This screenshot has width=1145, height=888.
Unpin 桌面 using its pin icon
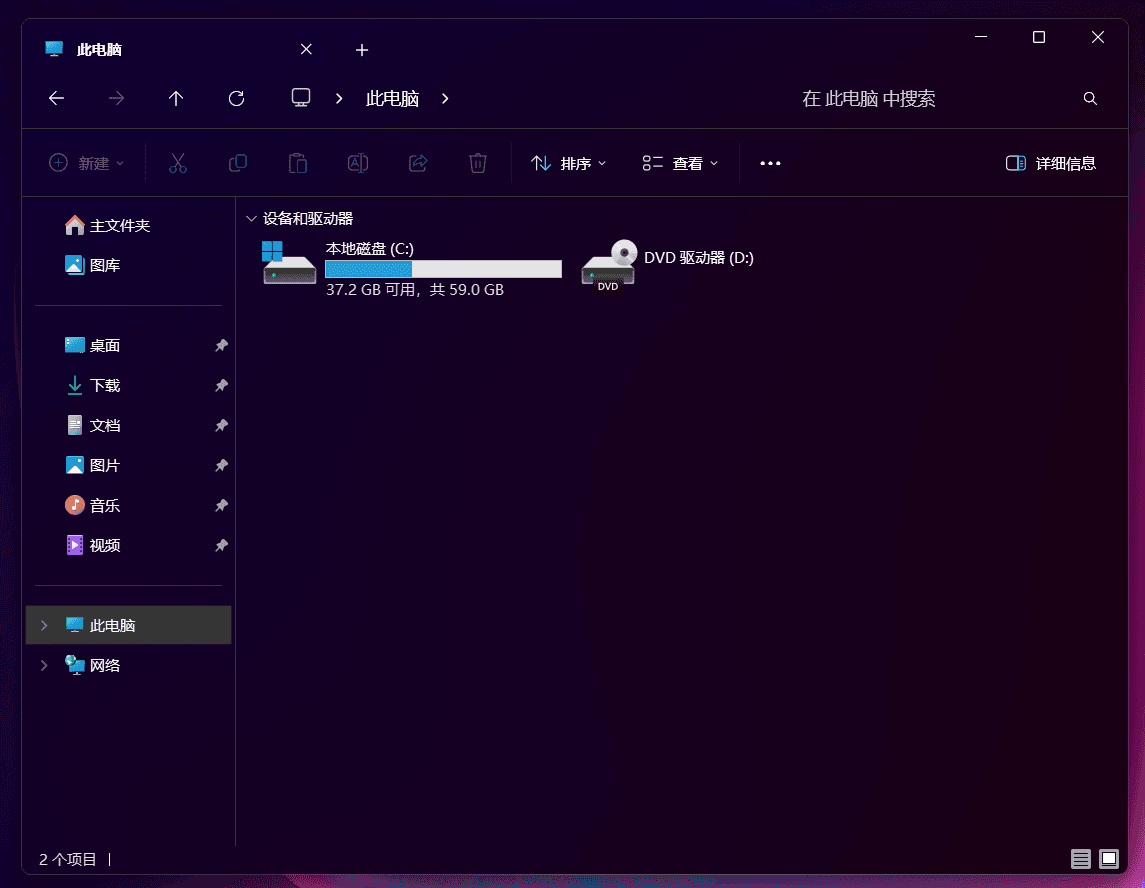click(221, 345)
